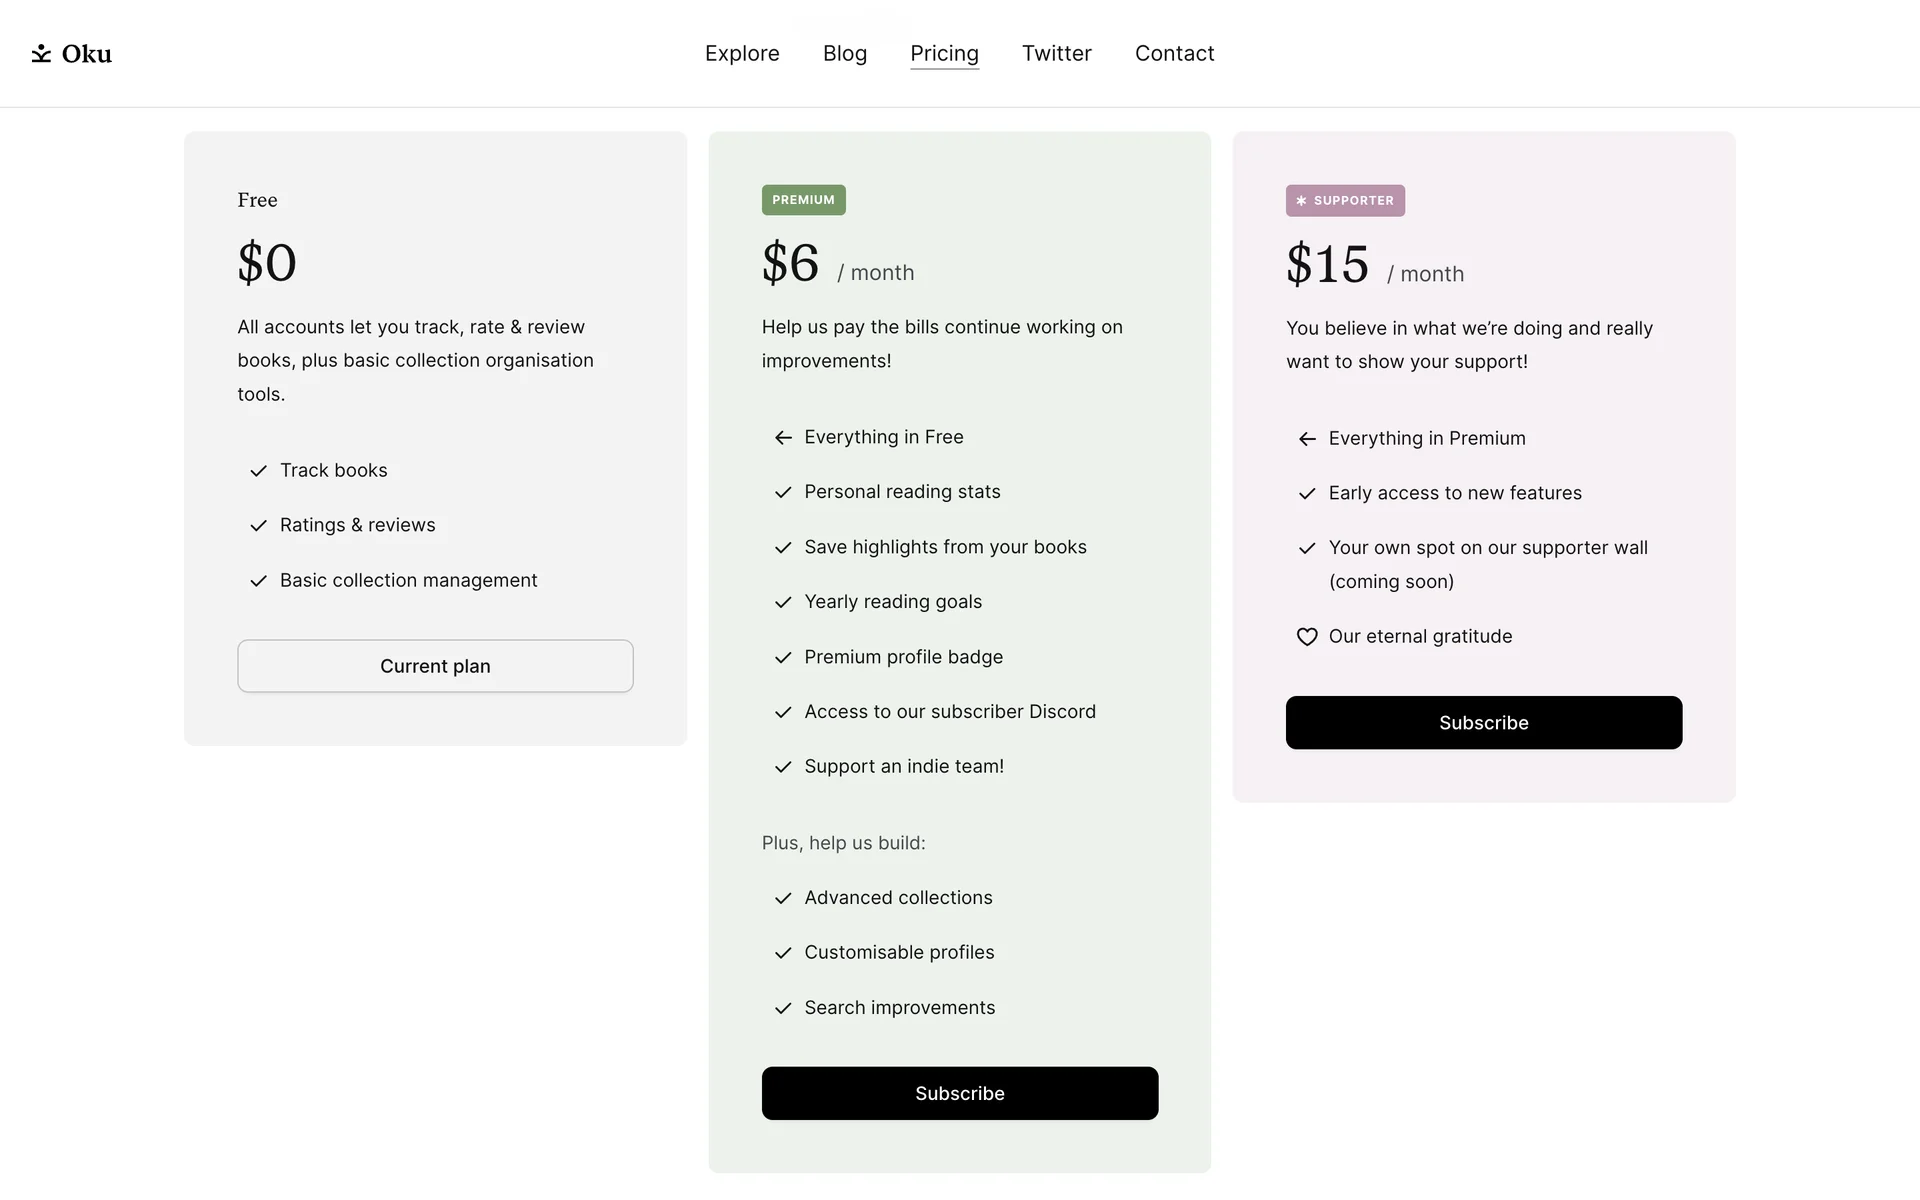1920x1200 pixels.
Task: Click the arrow icon next to Everything in Premium
Action: [1307, 439]
